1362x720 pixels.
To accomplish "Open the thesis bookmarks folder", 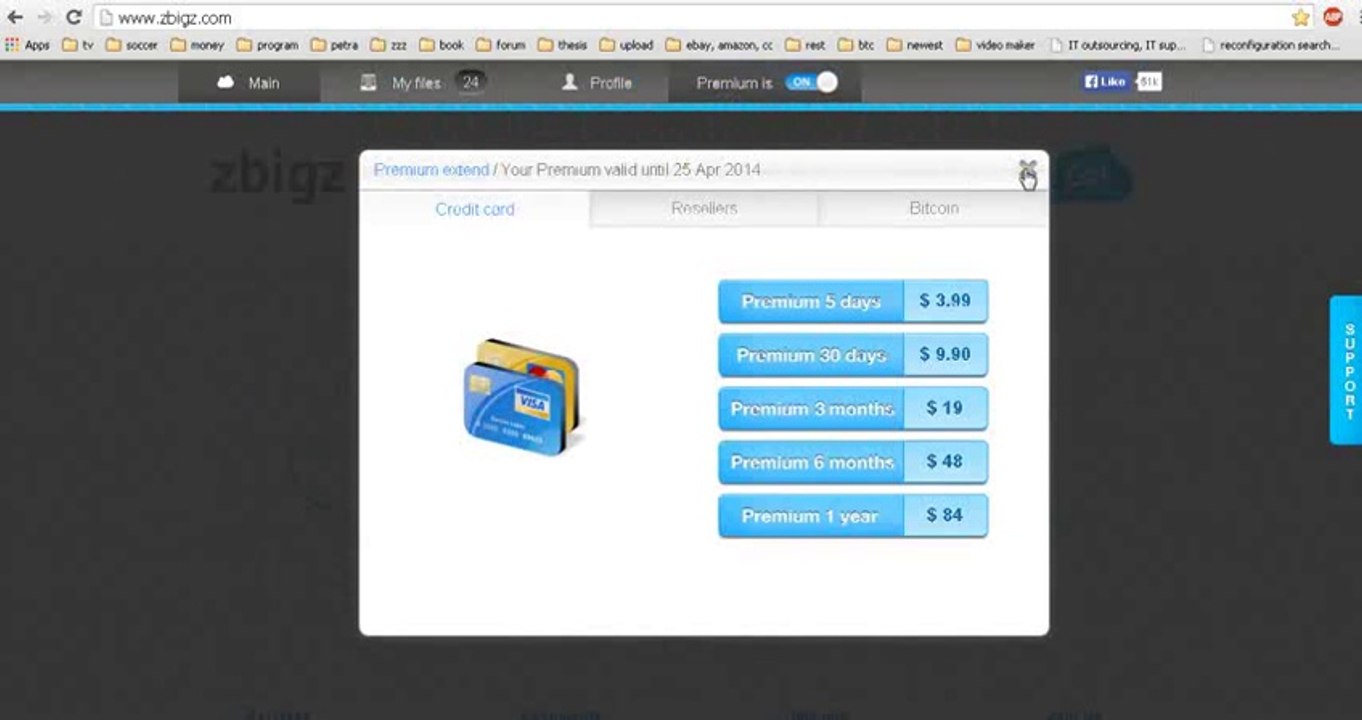I will tap(563, 45).
